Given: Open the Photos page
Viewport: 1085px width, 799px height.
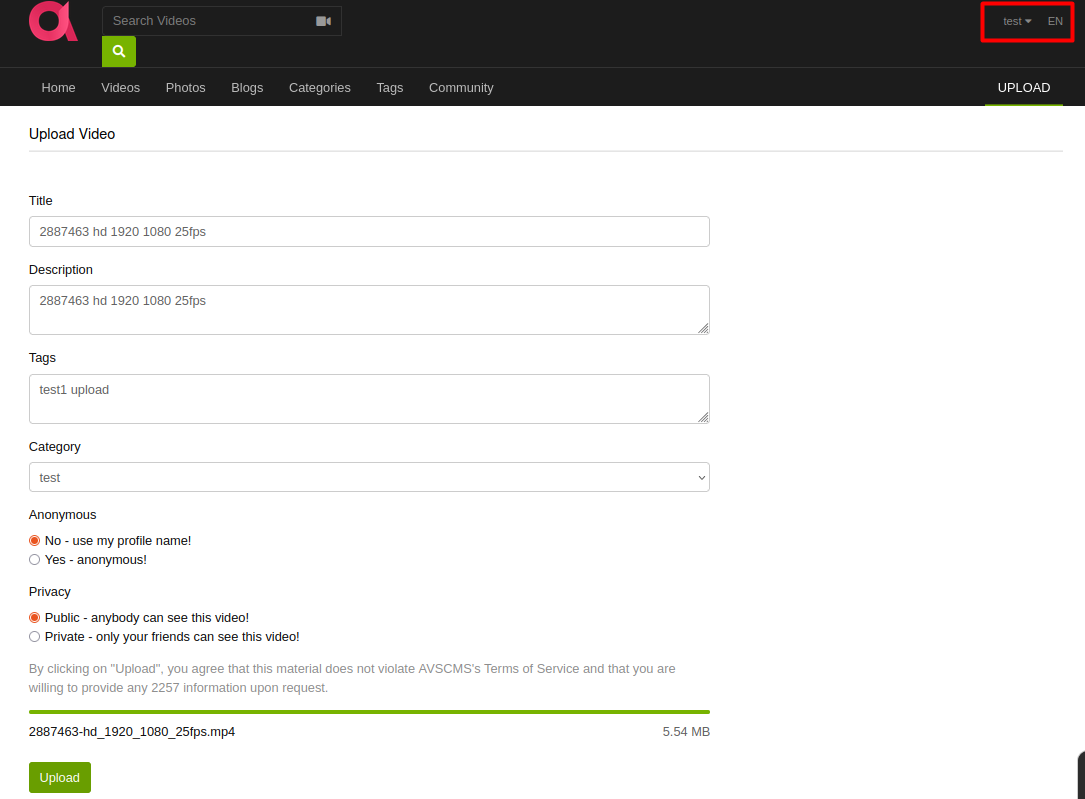Looking at the screenshot, I should [185, 87].
